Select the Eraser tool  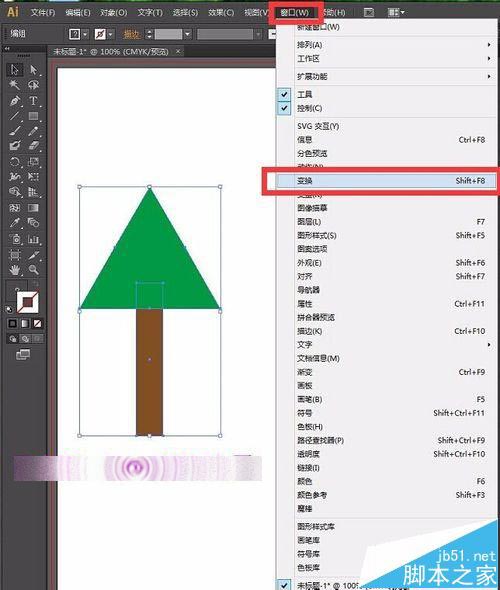[x=33, y=146]
